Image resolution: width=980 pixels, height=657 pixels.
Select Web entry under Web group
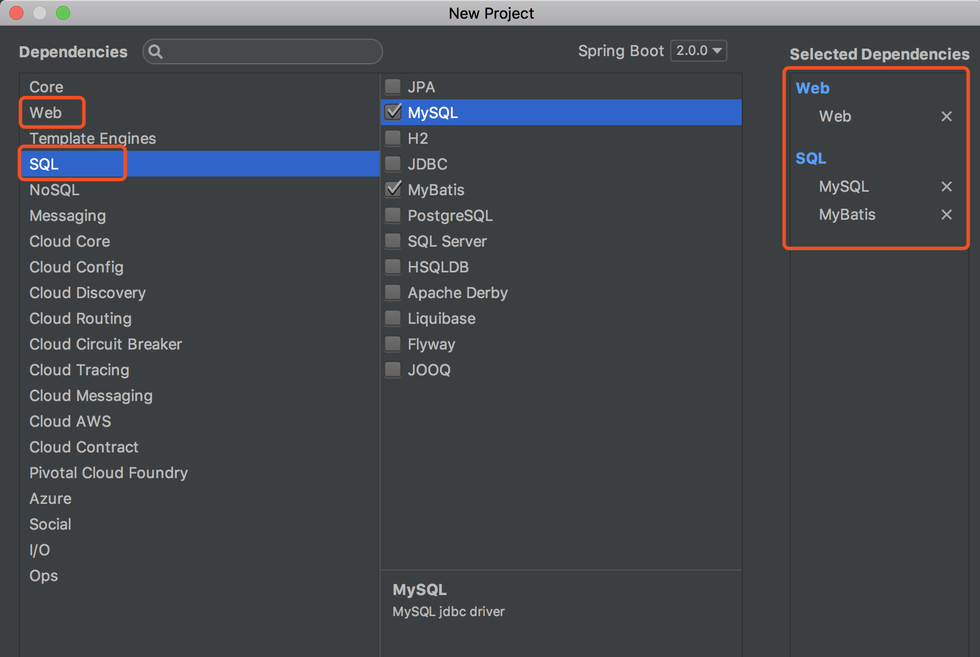(x=835, y=116)
